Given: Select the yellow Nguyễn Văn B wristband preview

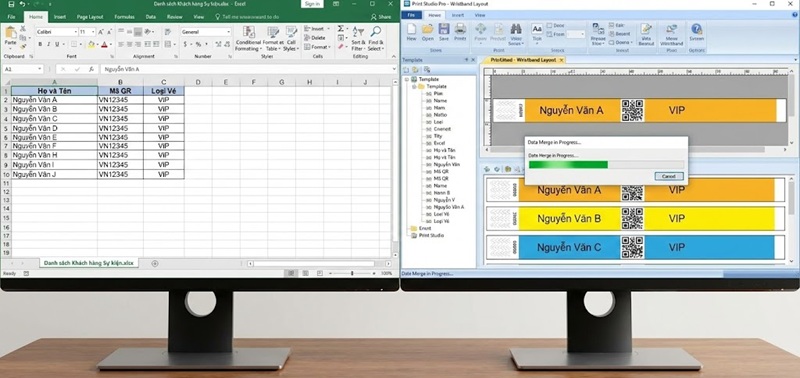Looking at the screenshot, I should [635, 218].
